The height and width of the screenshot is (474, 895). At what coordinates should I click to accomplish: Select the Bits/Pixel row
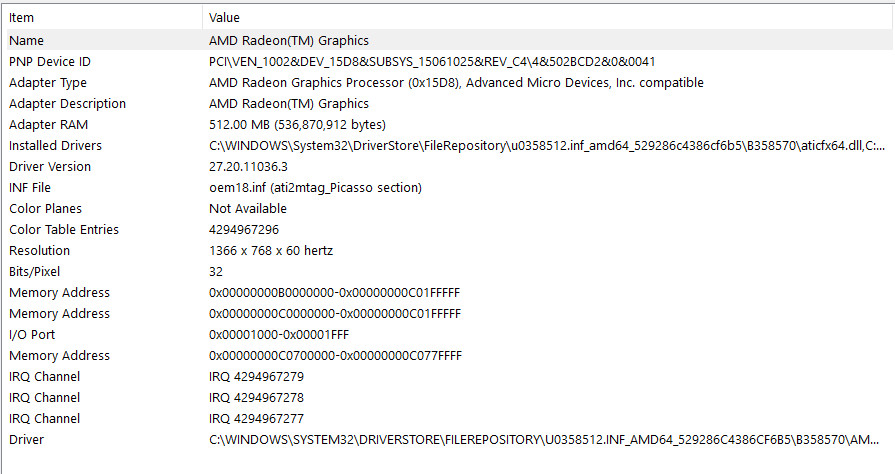pos(448,272)
